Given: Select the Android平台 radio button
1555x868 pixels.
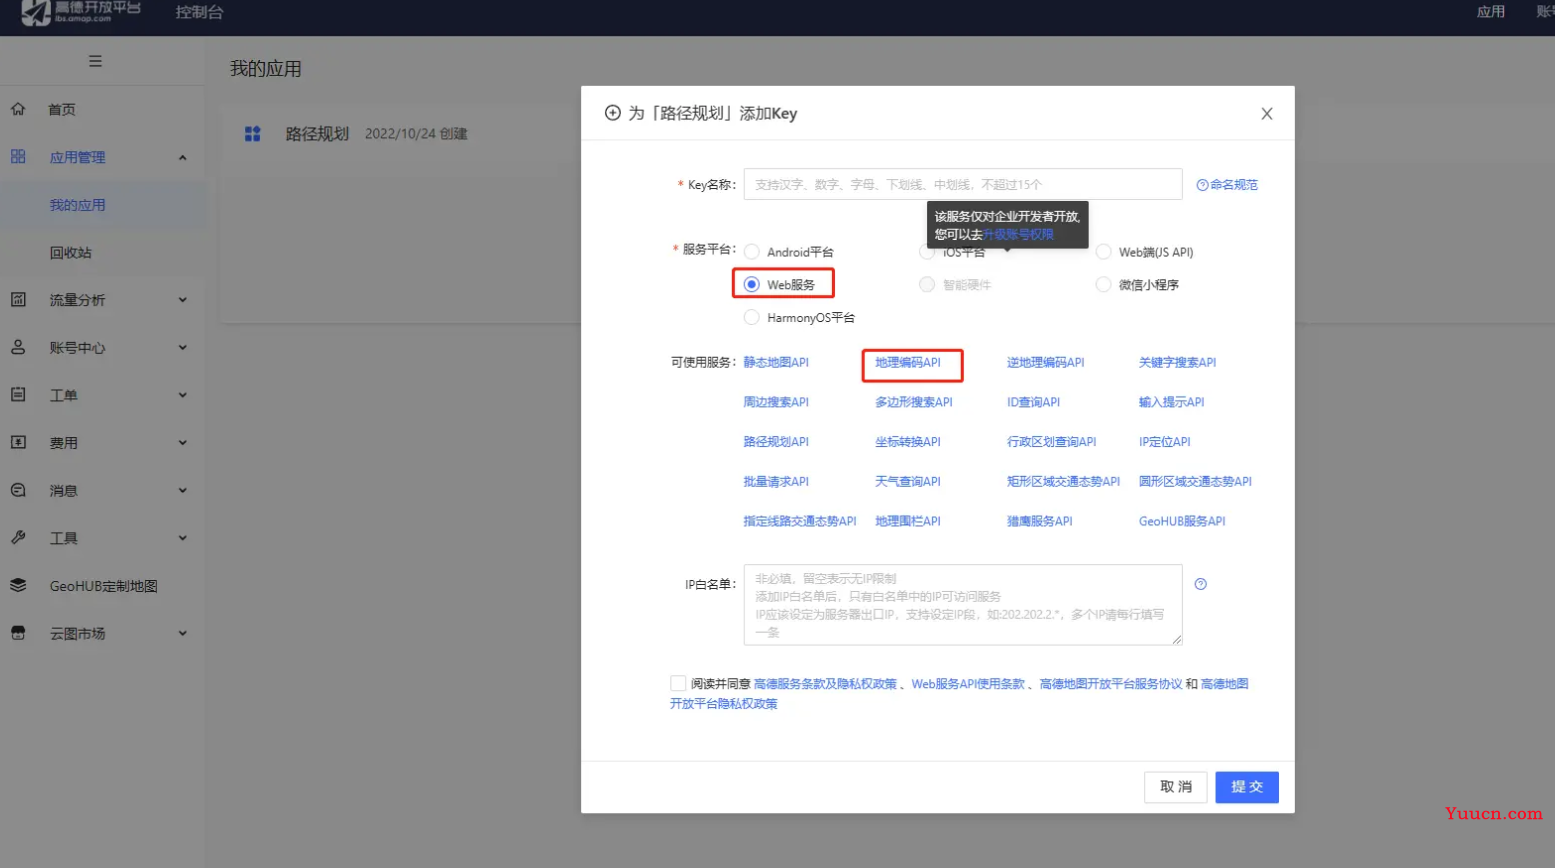Looking at the screenshot, I should click(x=752, y=252).
